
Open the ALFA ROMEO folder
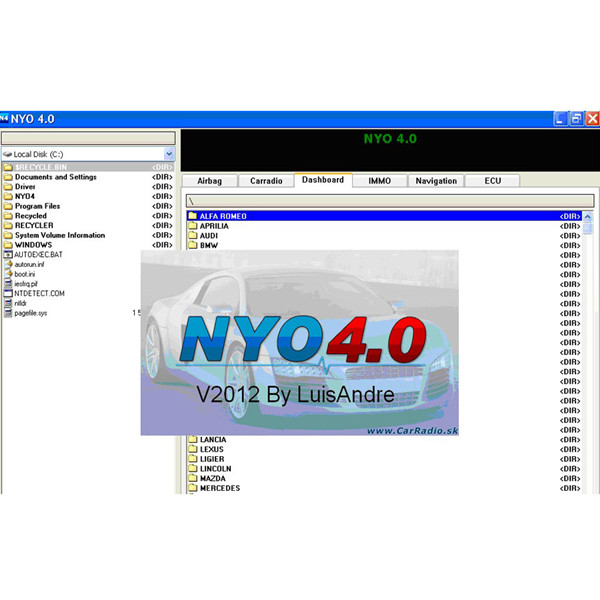[223, 216]
